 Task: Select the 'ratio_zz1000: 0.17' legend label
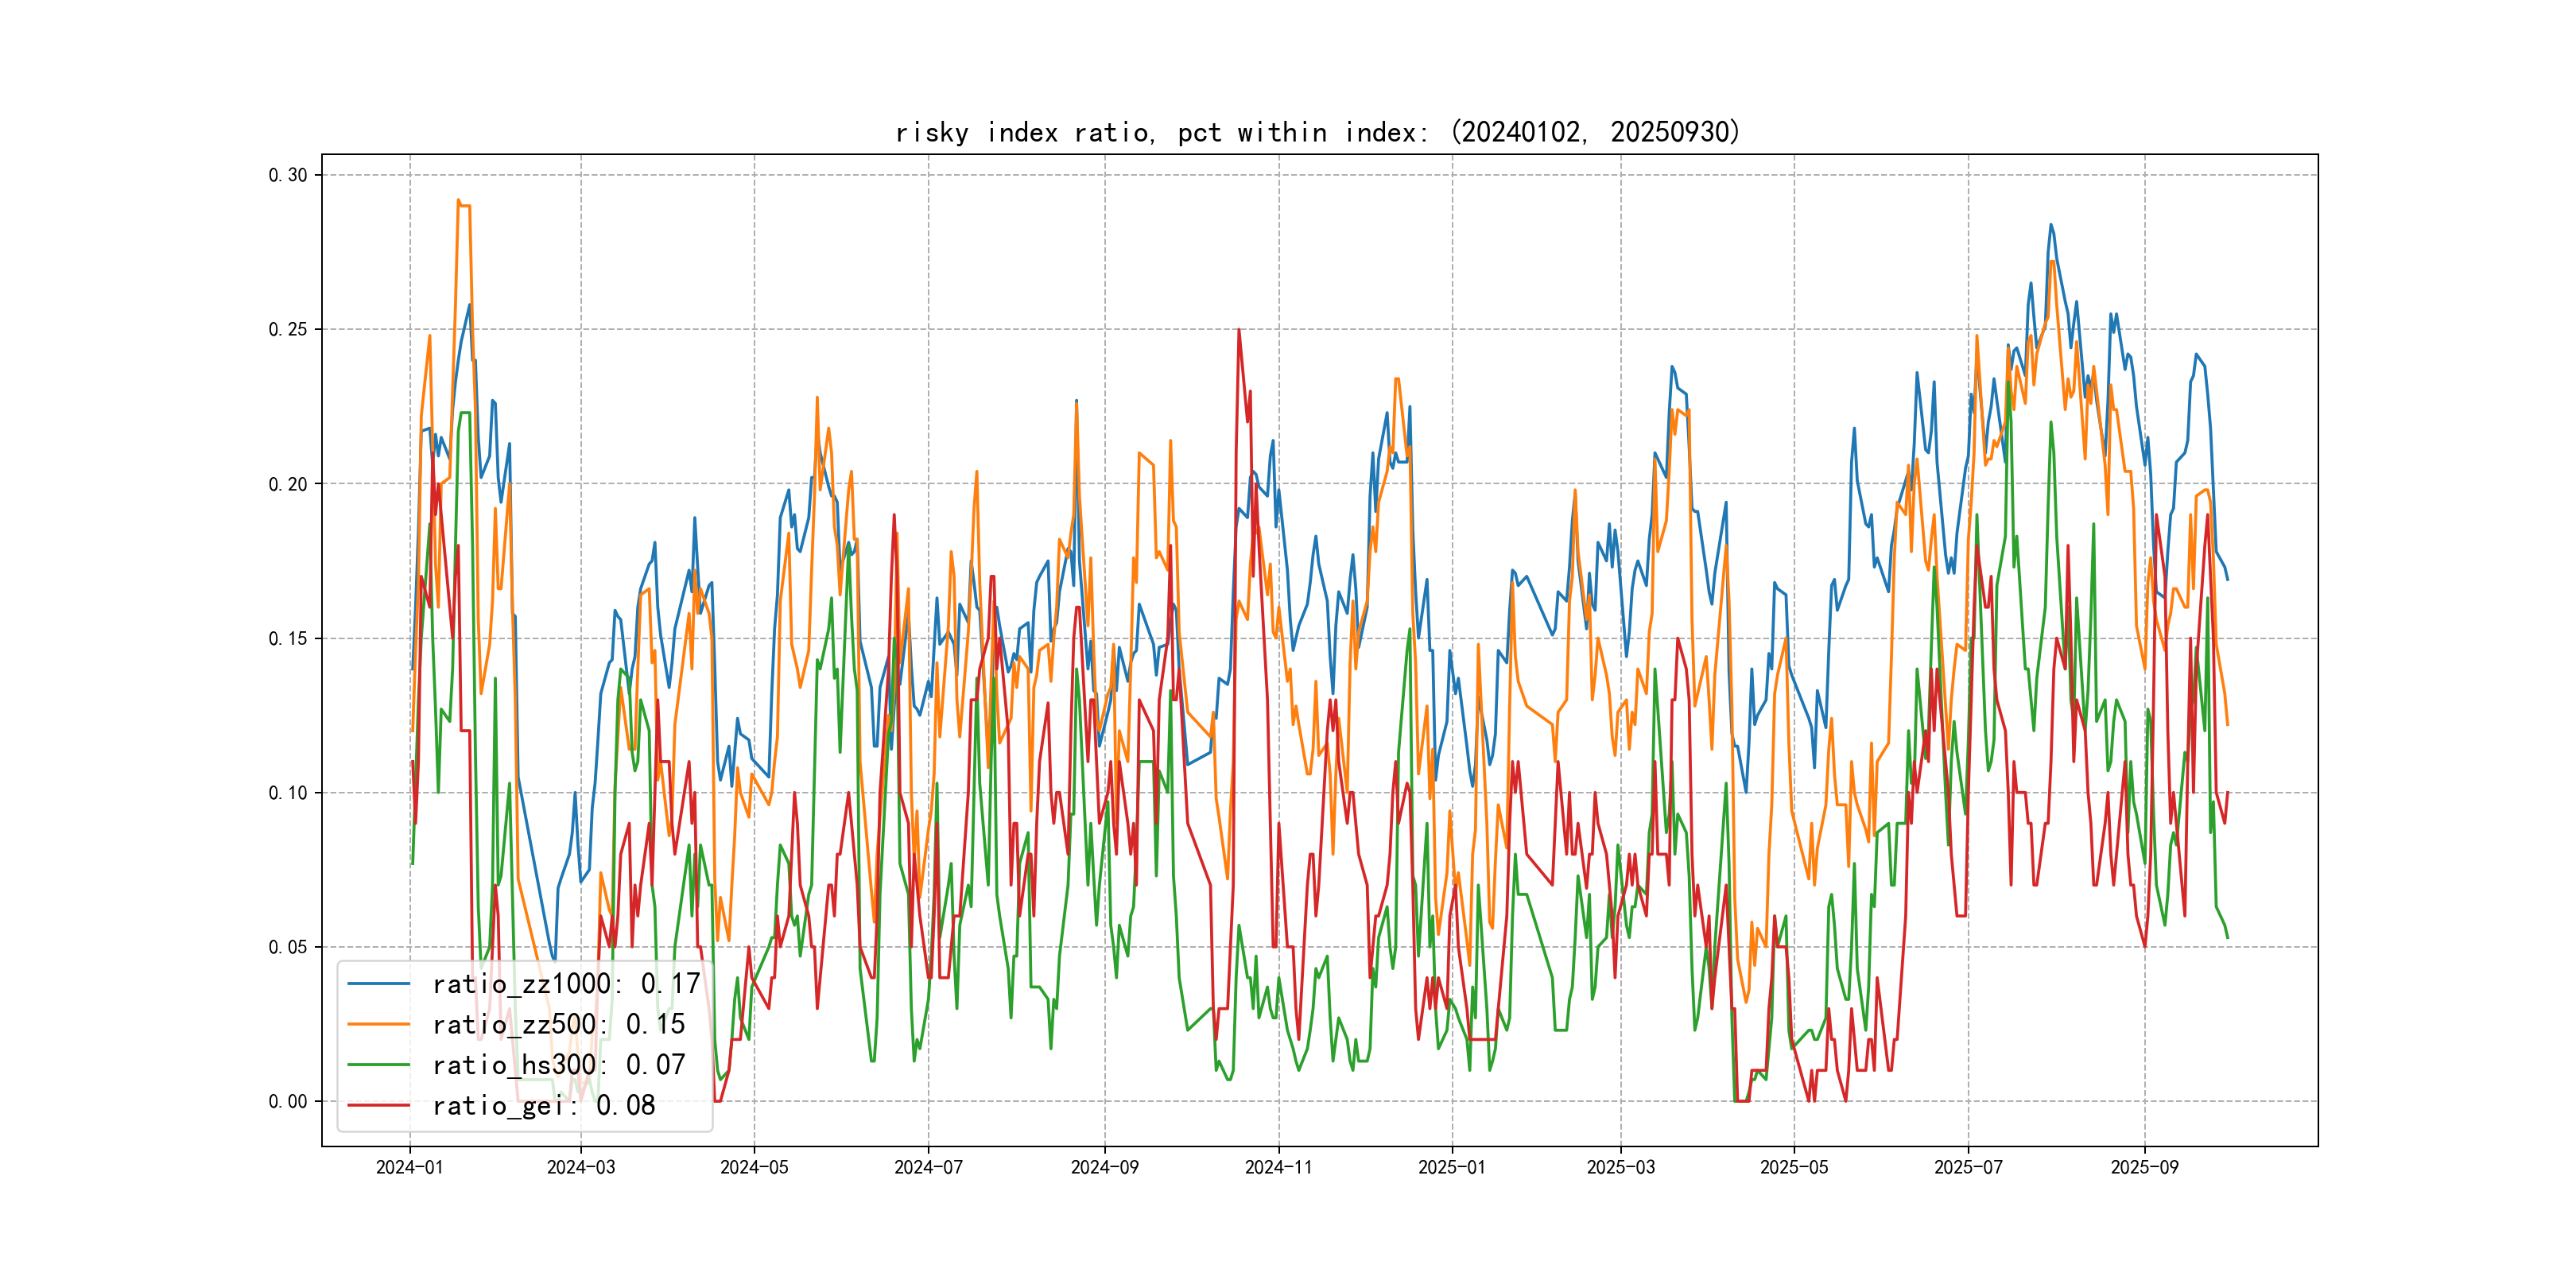566,984
